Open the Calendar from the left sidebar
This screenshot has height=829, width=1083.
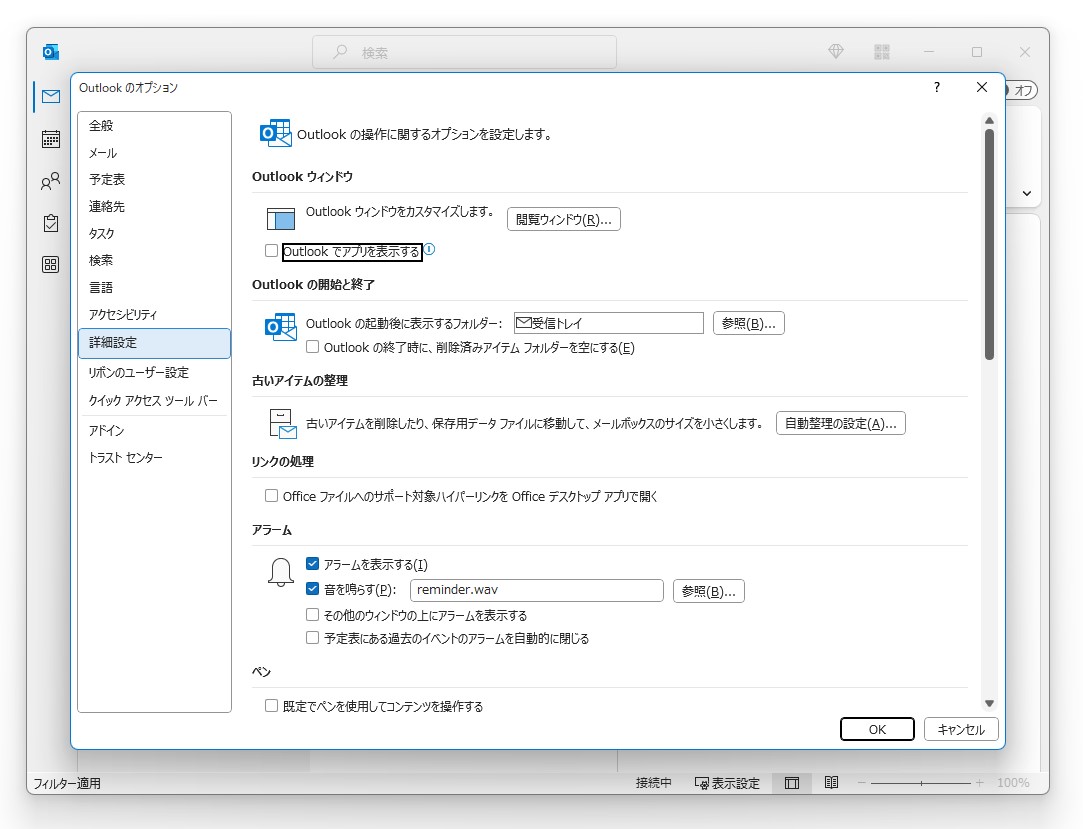click(x=50, y=139)
